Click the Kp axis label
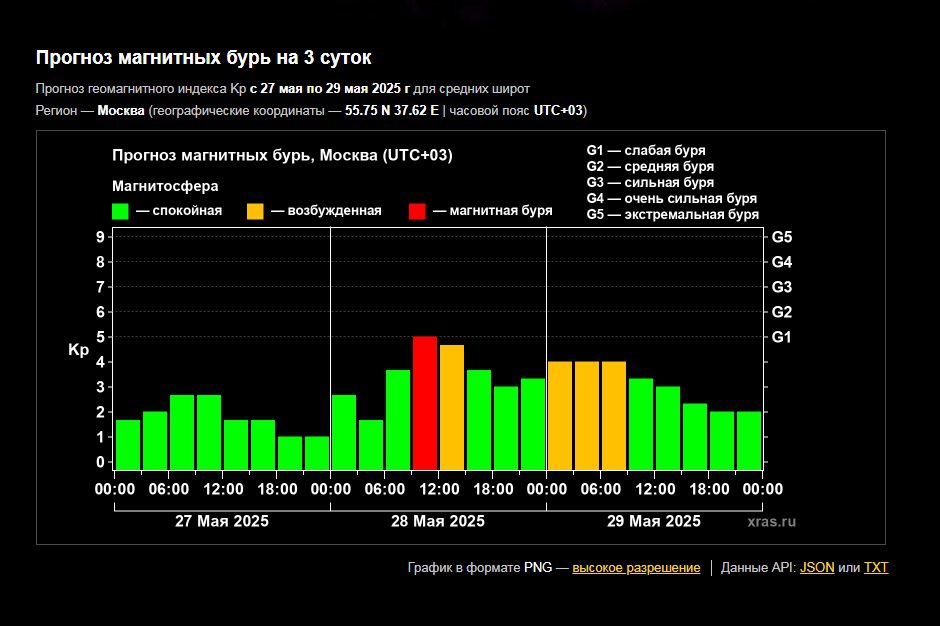This screenshot has width=940, height=626. (x=79, y=350)
